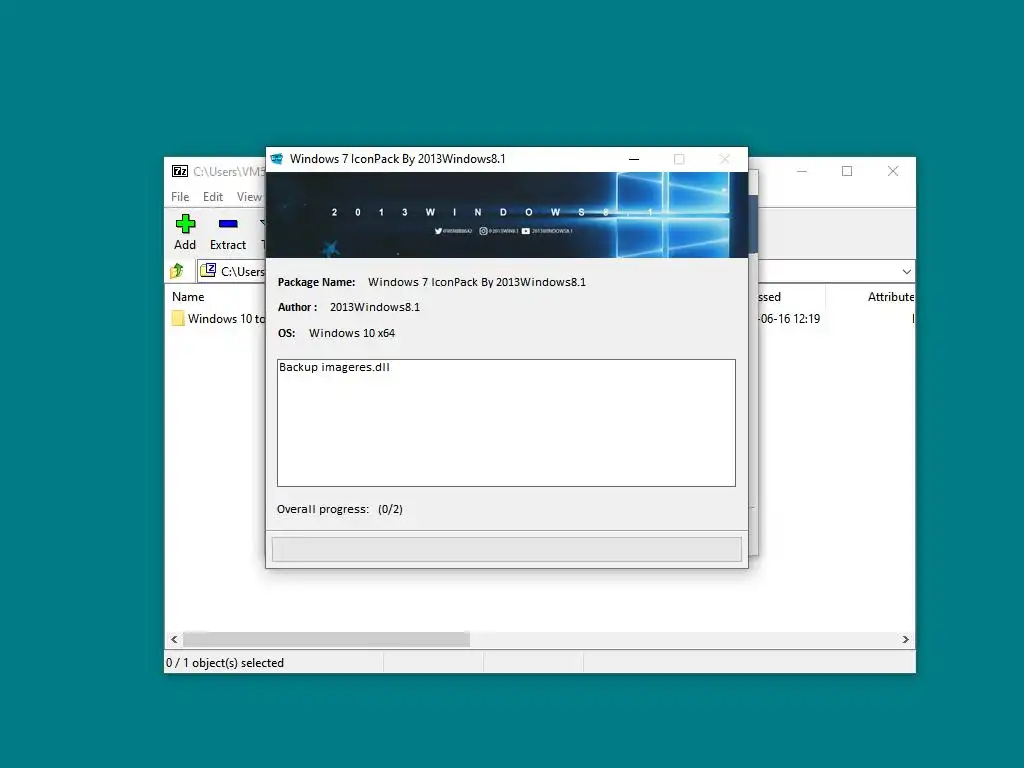Image resolution: width=1024 pixels, height=768 pixels.
Task: Close the 7-Zip File Manager window
Action: coord(893,171)
